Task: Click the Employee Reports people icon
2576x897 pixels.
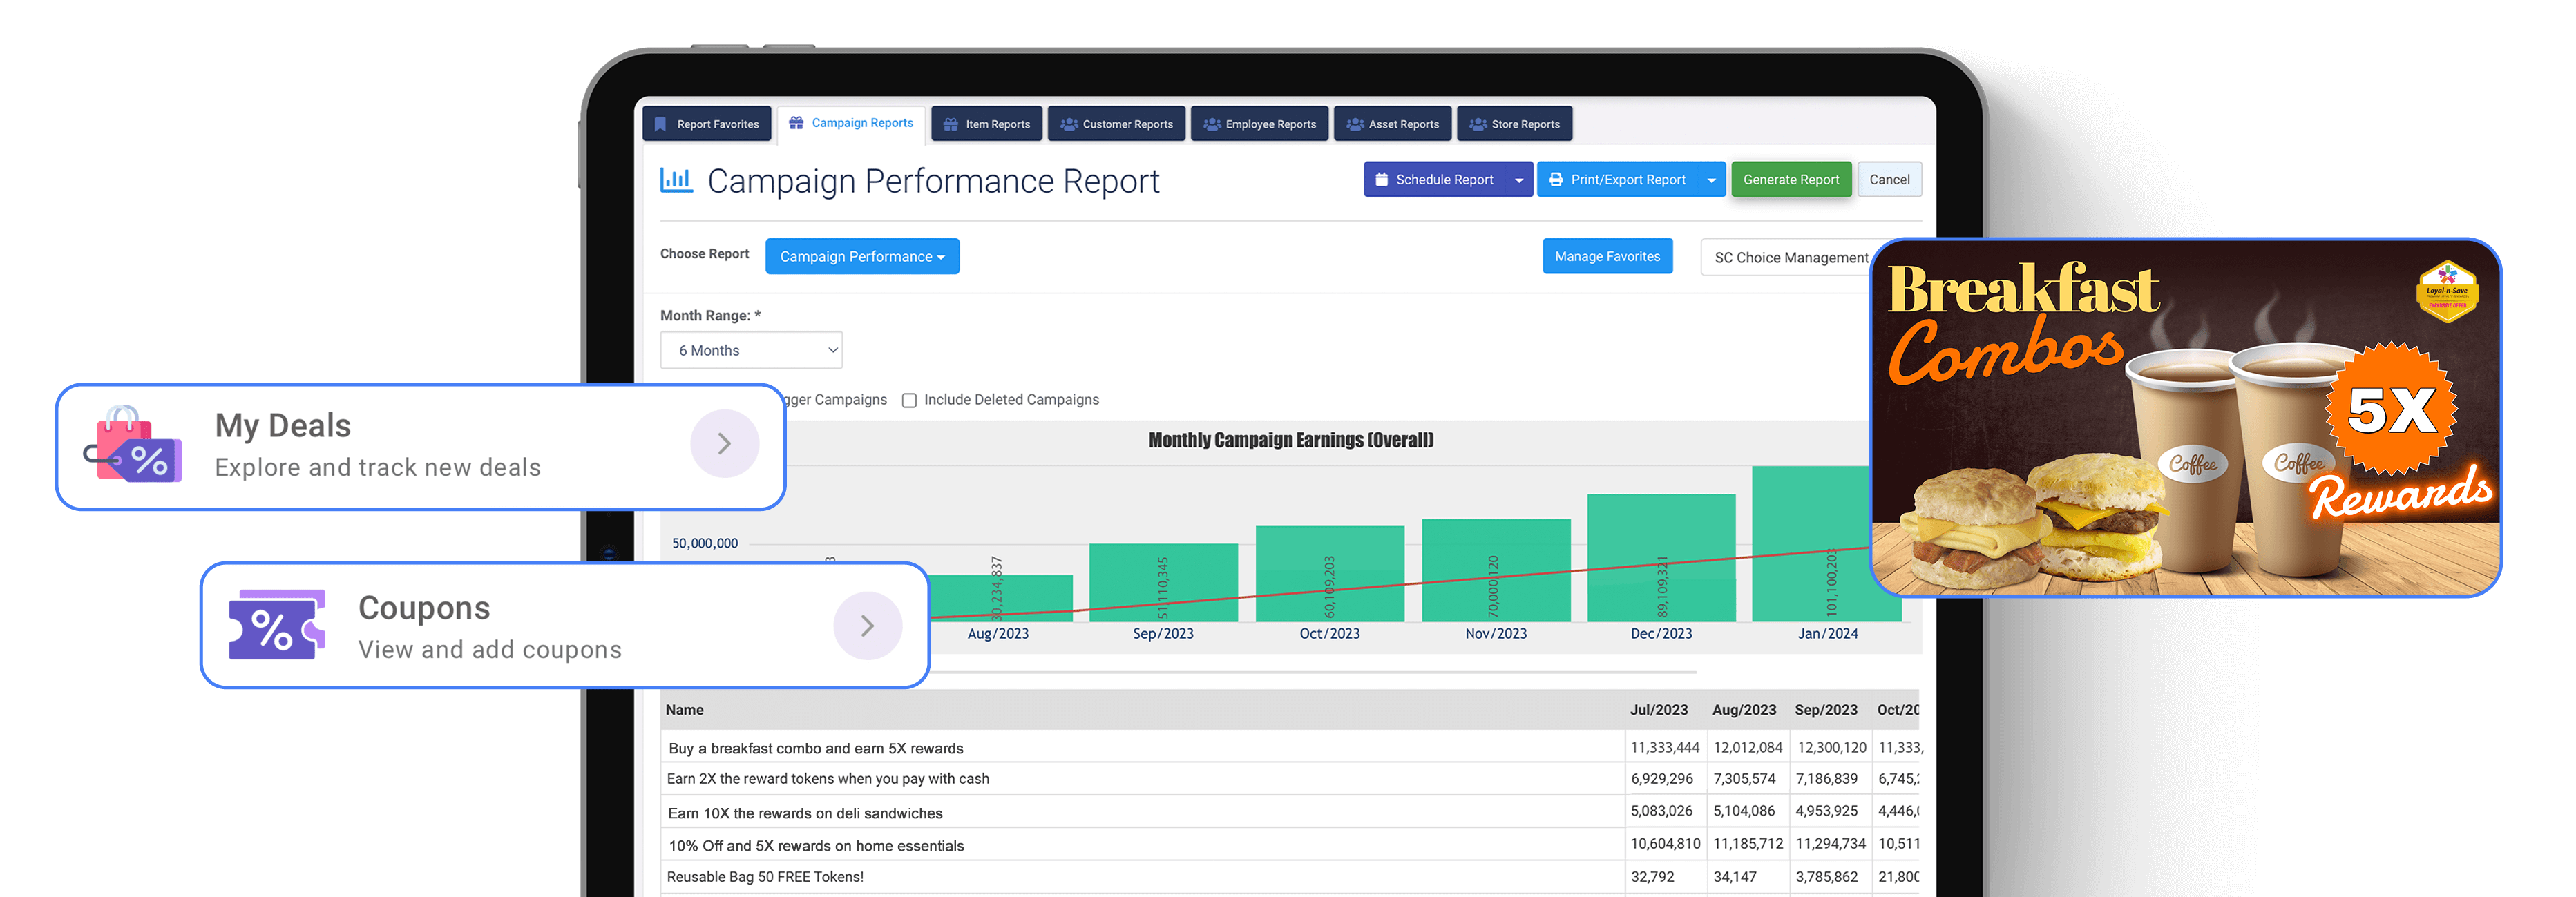Action: (x=1212, y=124)
